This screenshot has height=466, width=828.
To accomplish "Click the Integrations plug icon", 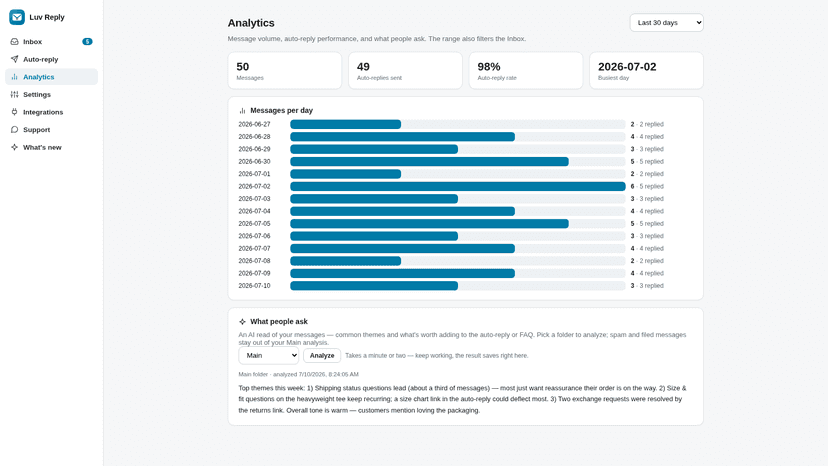I will click(14, 112).
